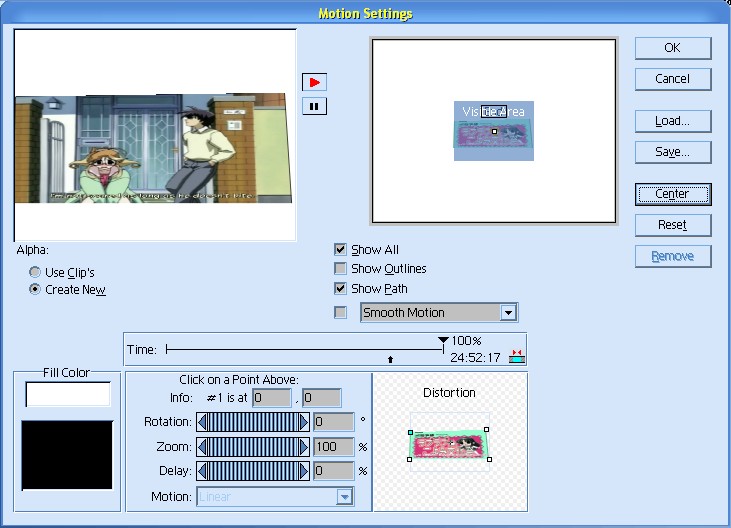The image size is (731, 528).
Task: Click the Load... button
Action: (x=673, y=121)
